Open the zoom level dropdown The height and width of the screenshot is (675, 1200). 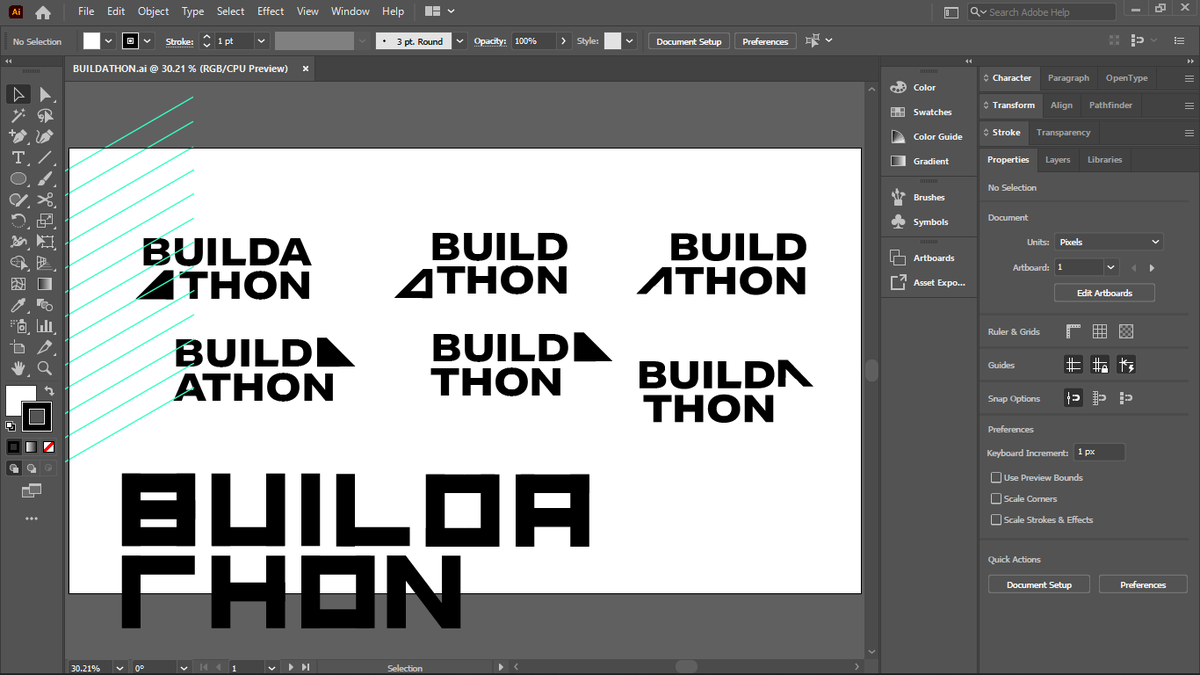point(120,667)
